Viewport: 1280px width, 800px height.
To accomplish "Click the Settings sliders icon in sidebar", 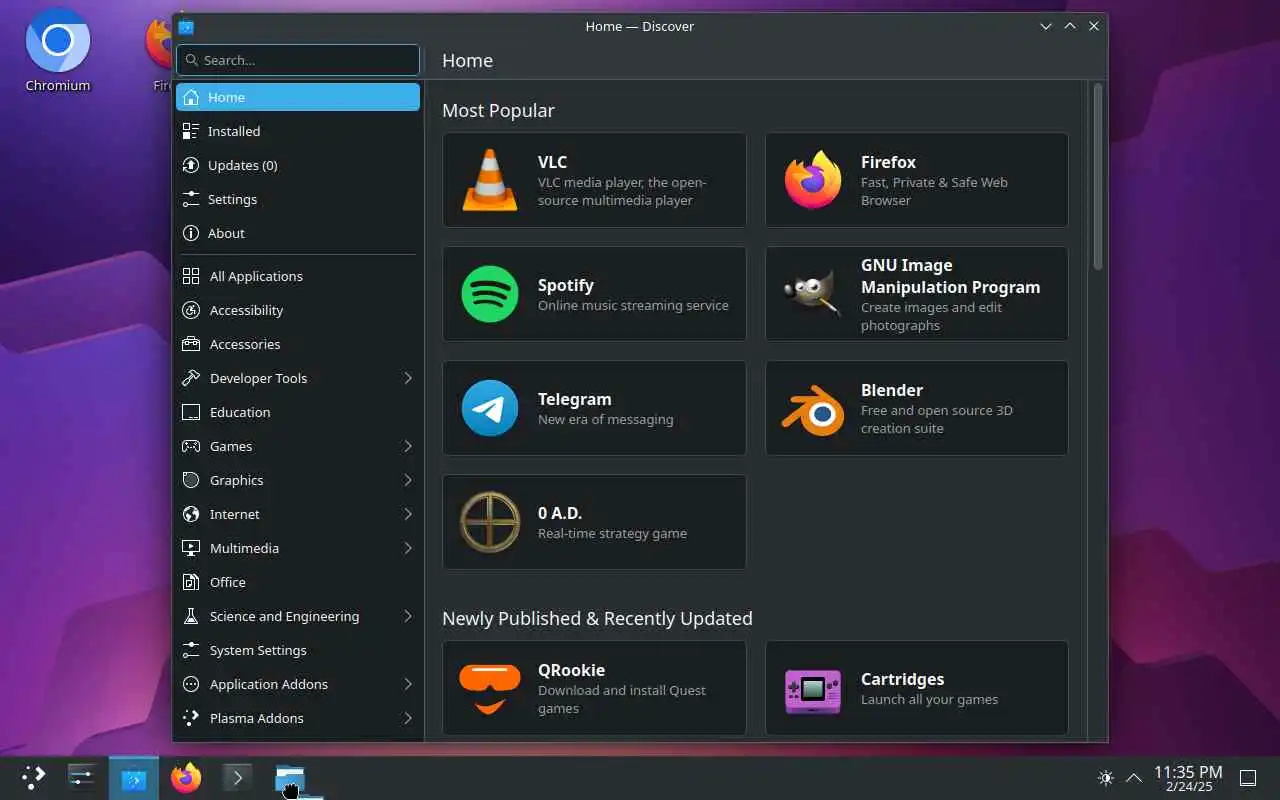I will point(191,199).
